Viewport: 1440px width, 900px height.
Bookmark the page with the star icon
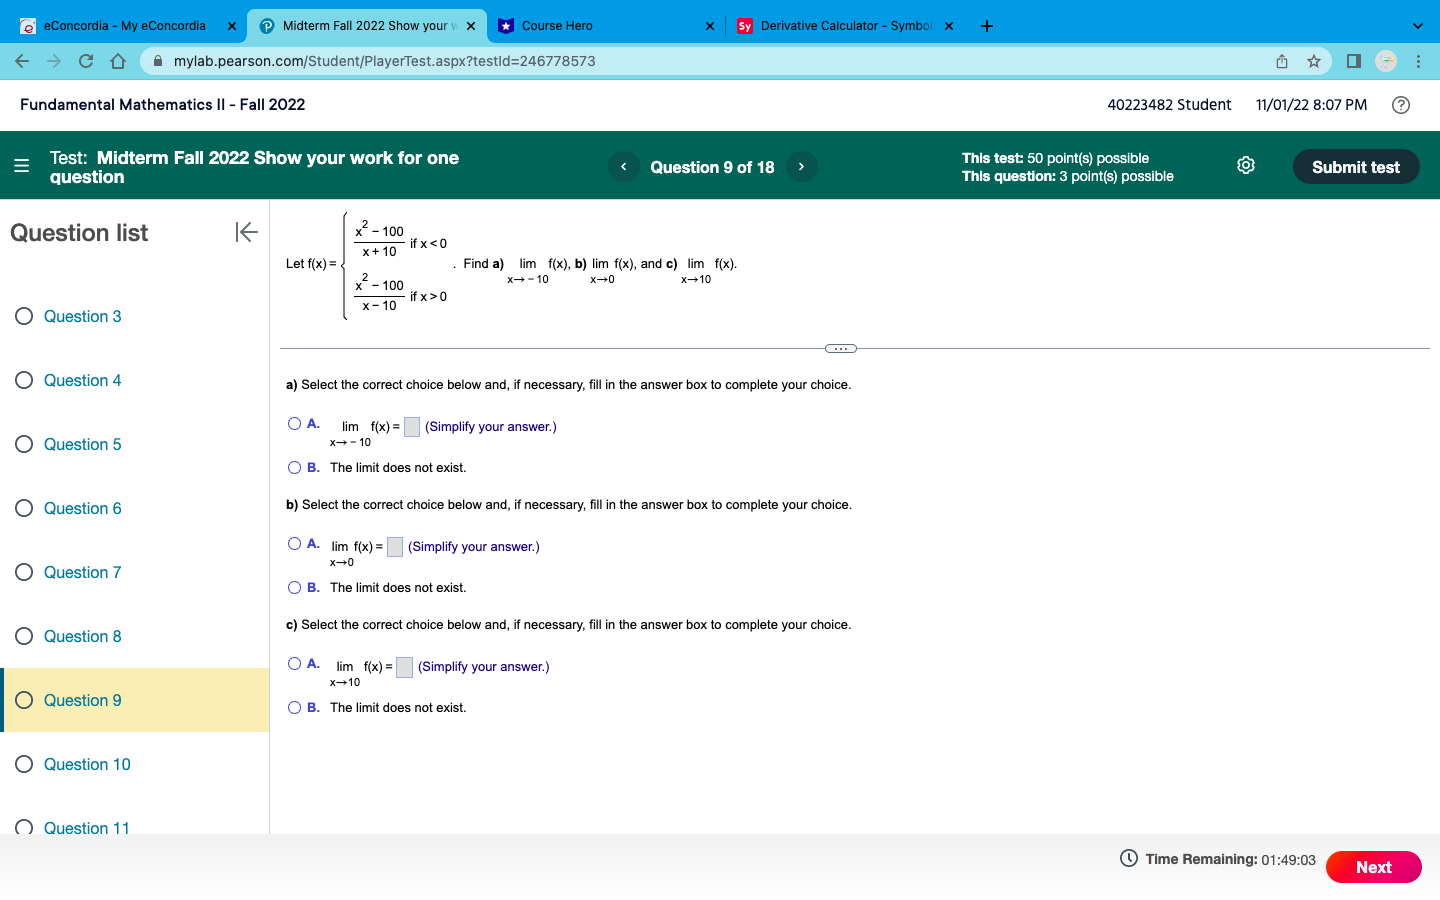tap(1313, 61)
